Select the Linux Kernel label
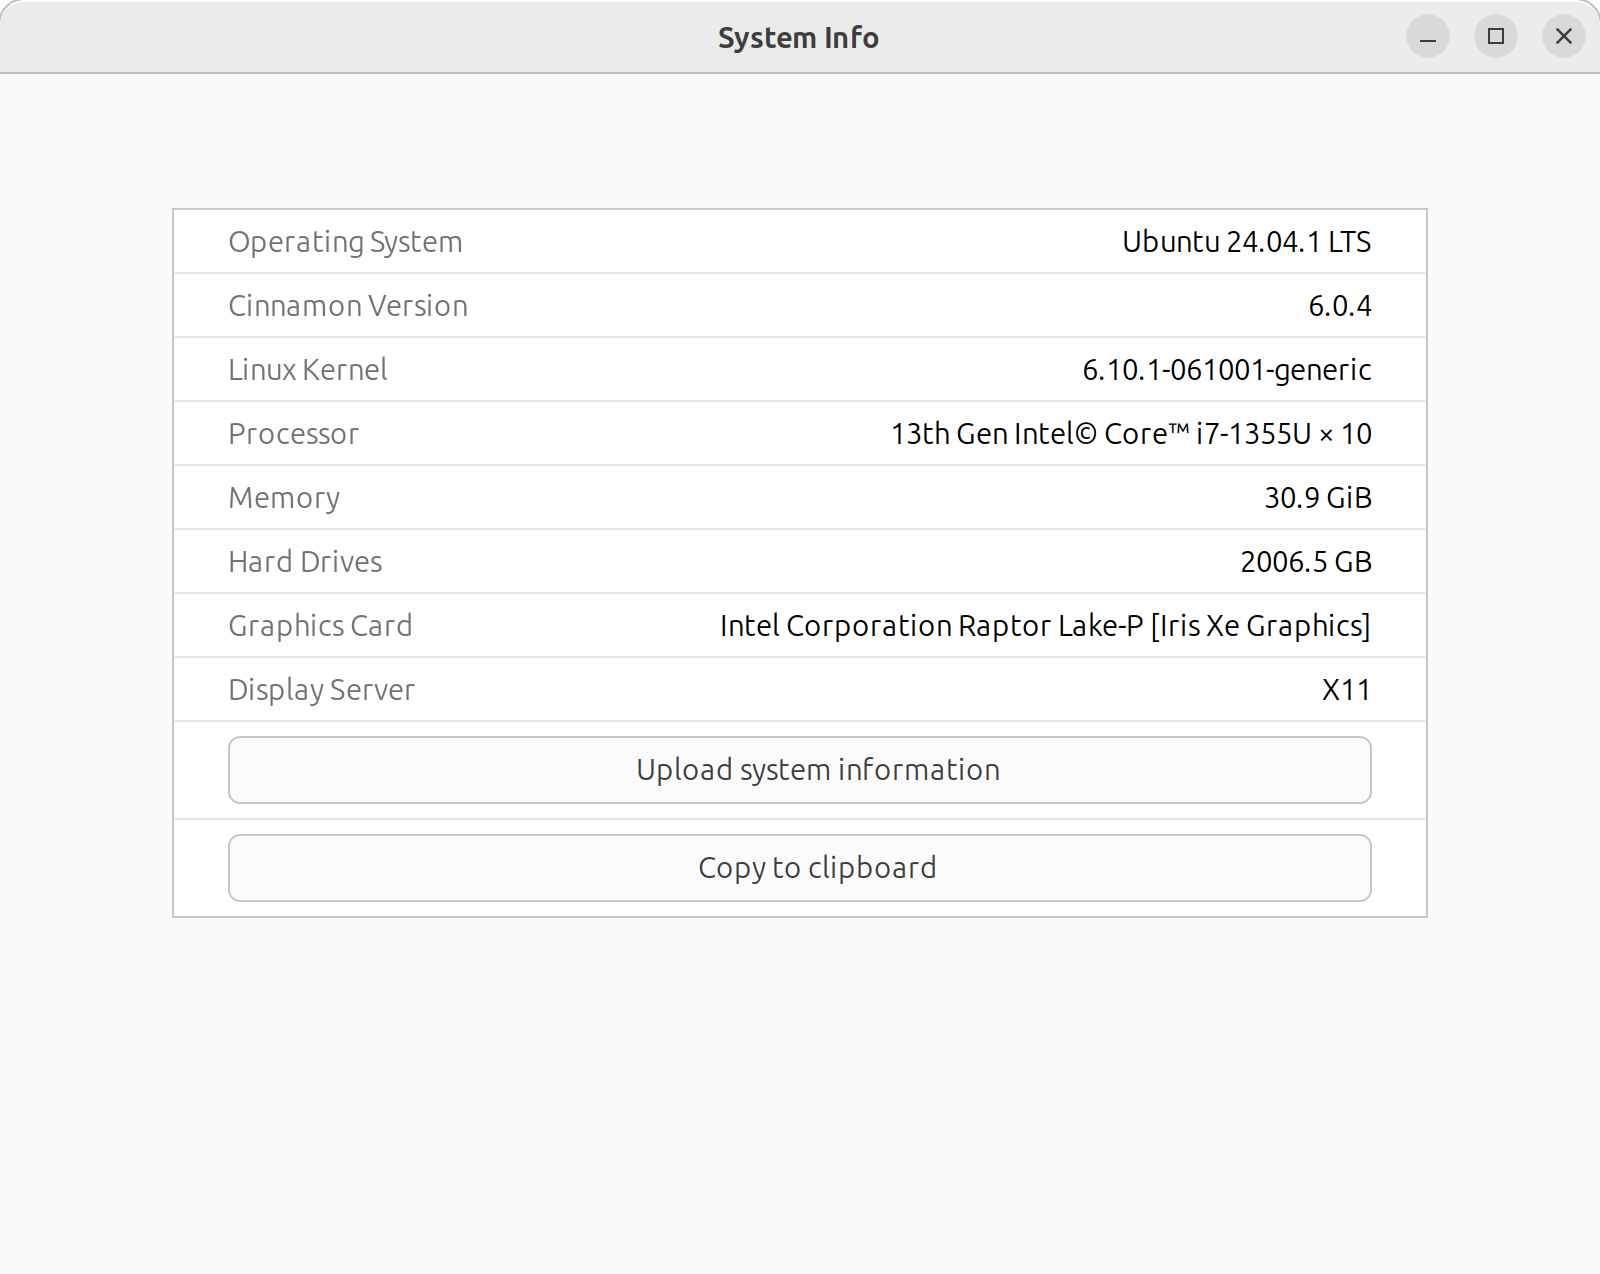 [x=308, y=370]
